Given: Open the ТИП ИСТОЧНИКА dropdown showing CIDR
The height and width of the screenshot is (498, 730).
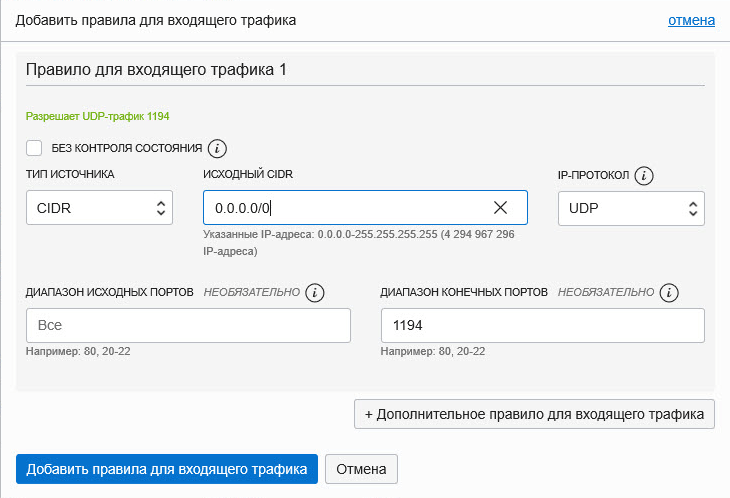Looking at the screenshot, I should [99, 208].
